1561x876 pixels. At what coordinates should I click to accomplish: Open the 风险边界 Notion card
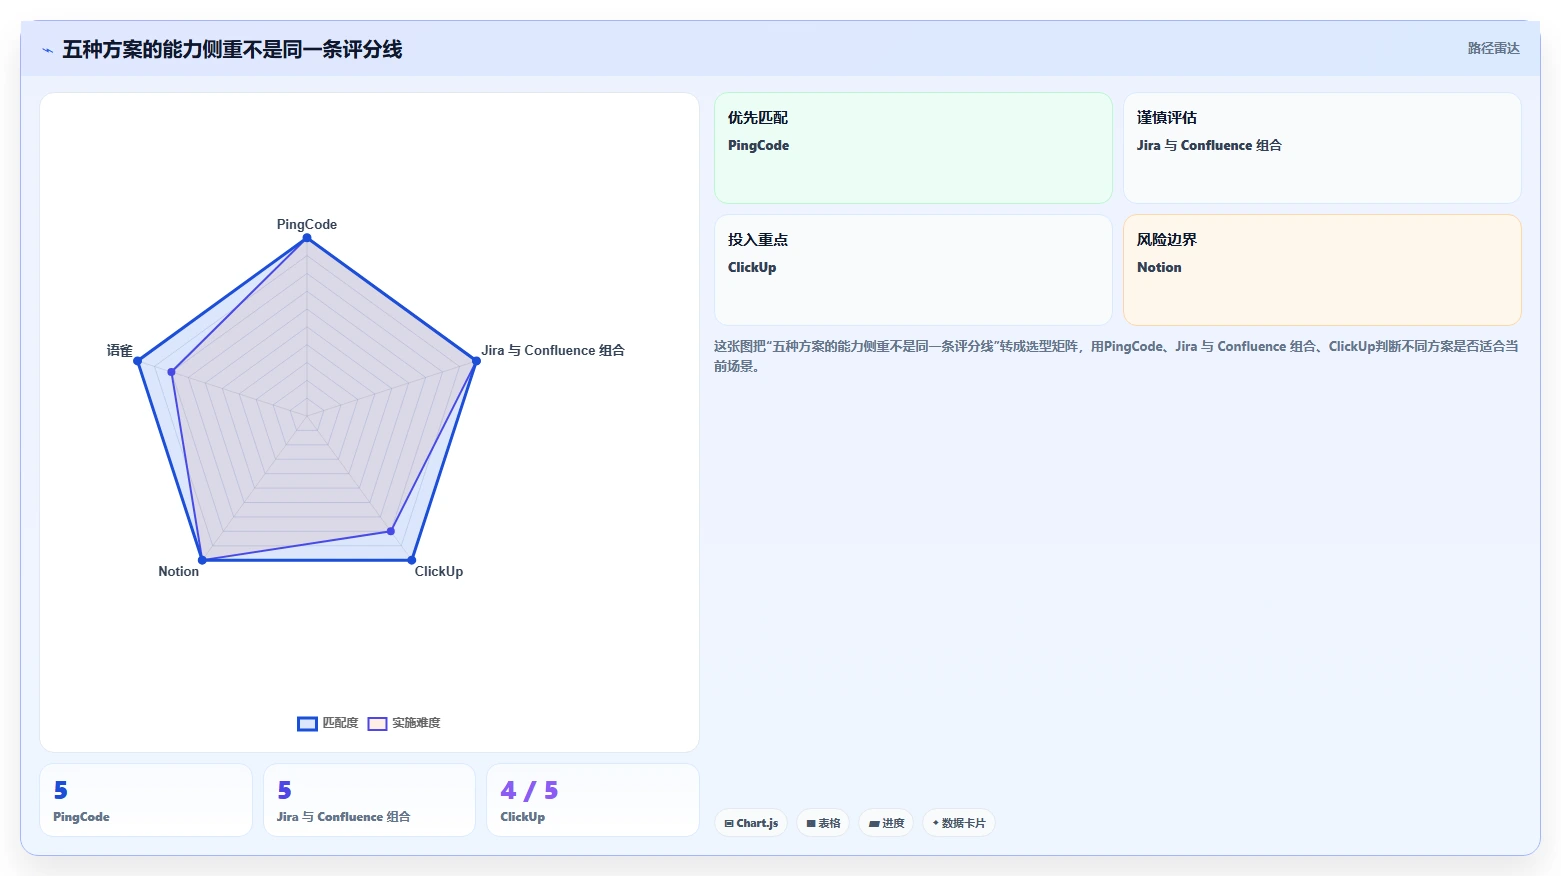tap(1322, 270)
